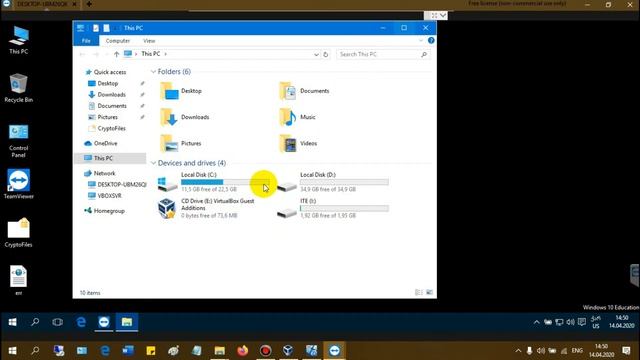Open the address bar history dropdown
This screenshot has height=360, width=640.
point(316,54)
